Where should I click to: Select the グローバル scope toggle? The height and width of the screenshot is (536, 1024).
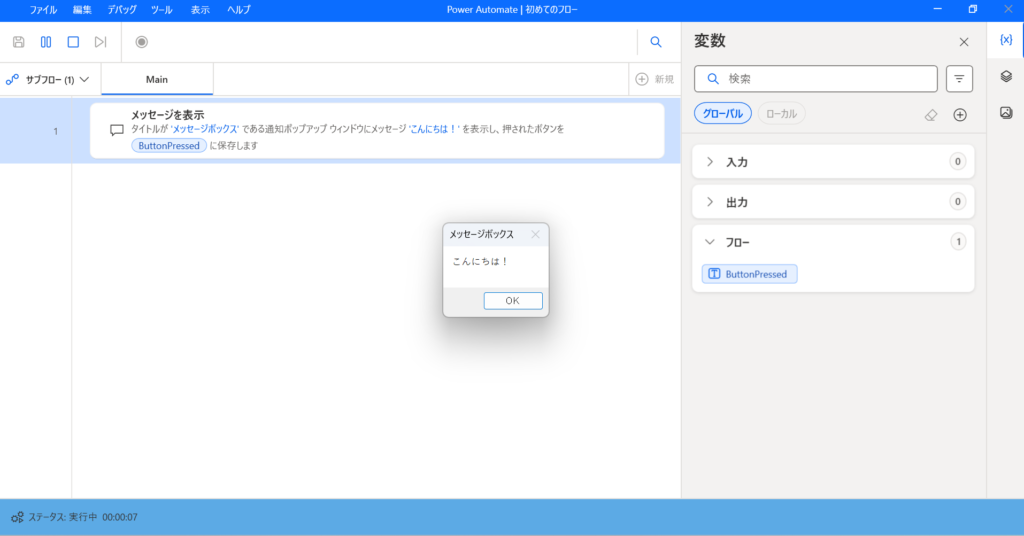point(722,114)
